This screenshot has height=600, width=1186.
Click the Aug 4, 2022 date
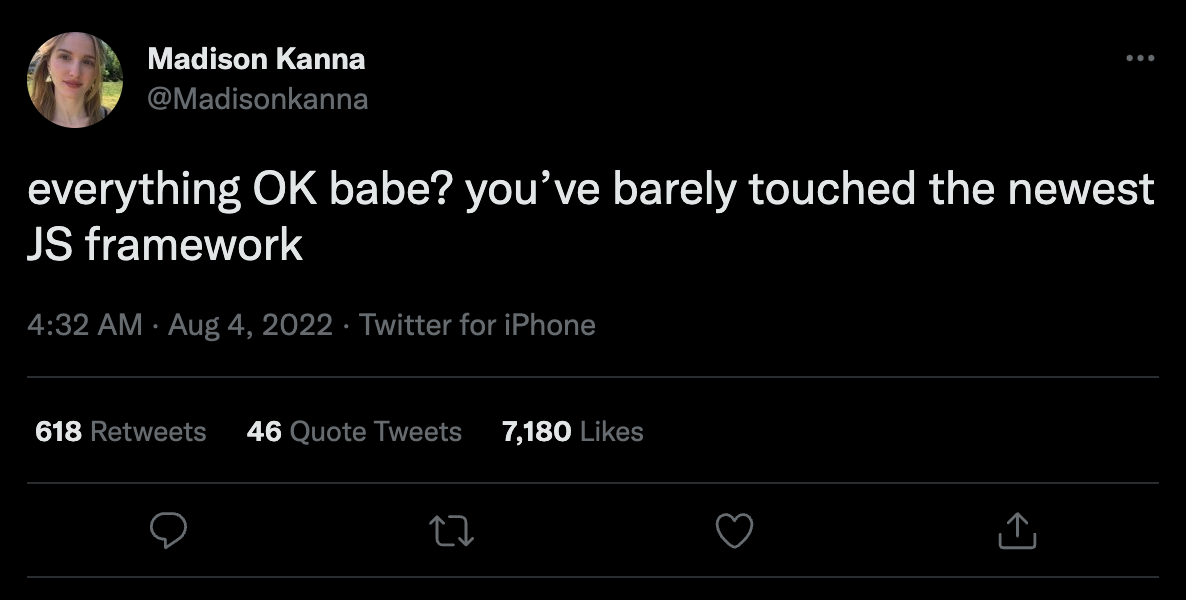click(249, 325)
